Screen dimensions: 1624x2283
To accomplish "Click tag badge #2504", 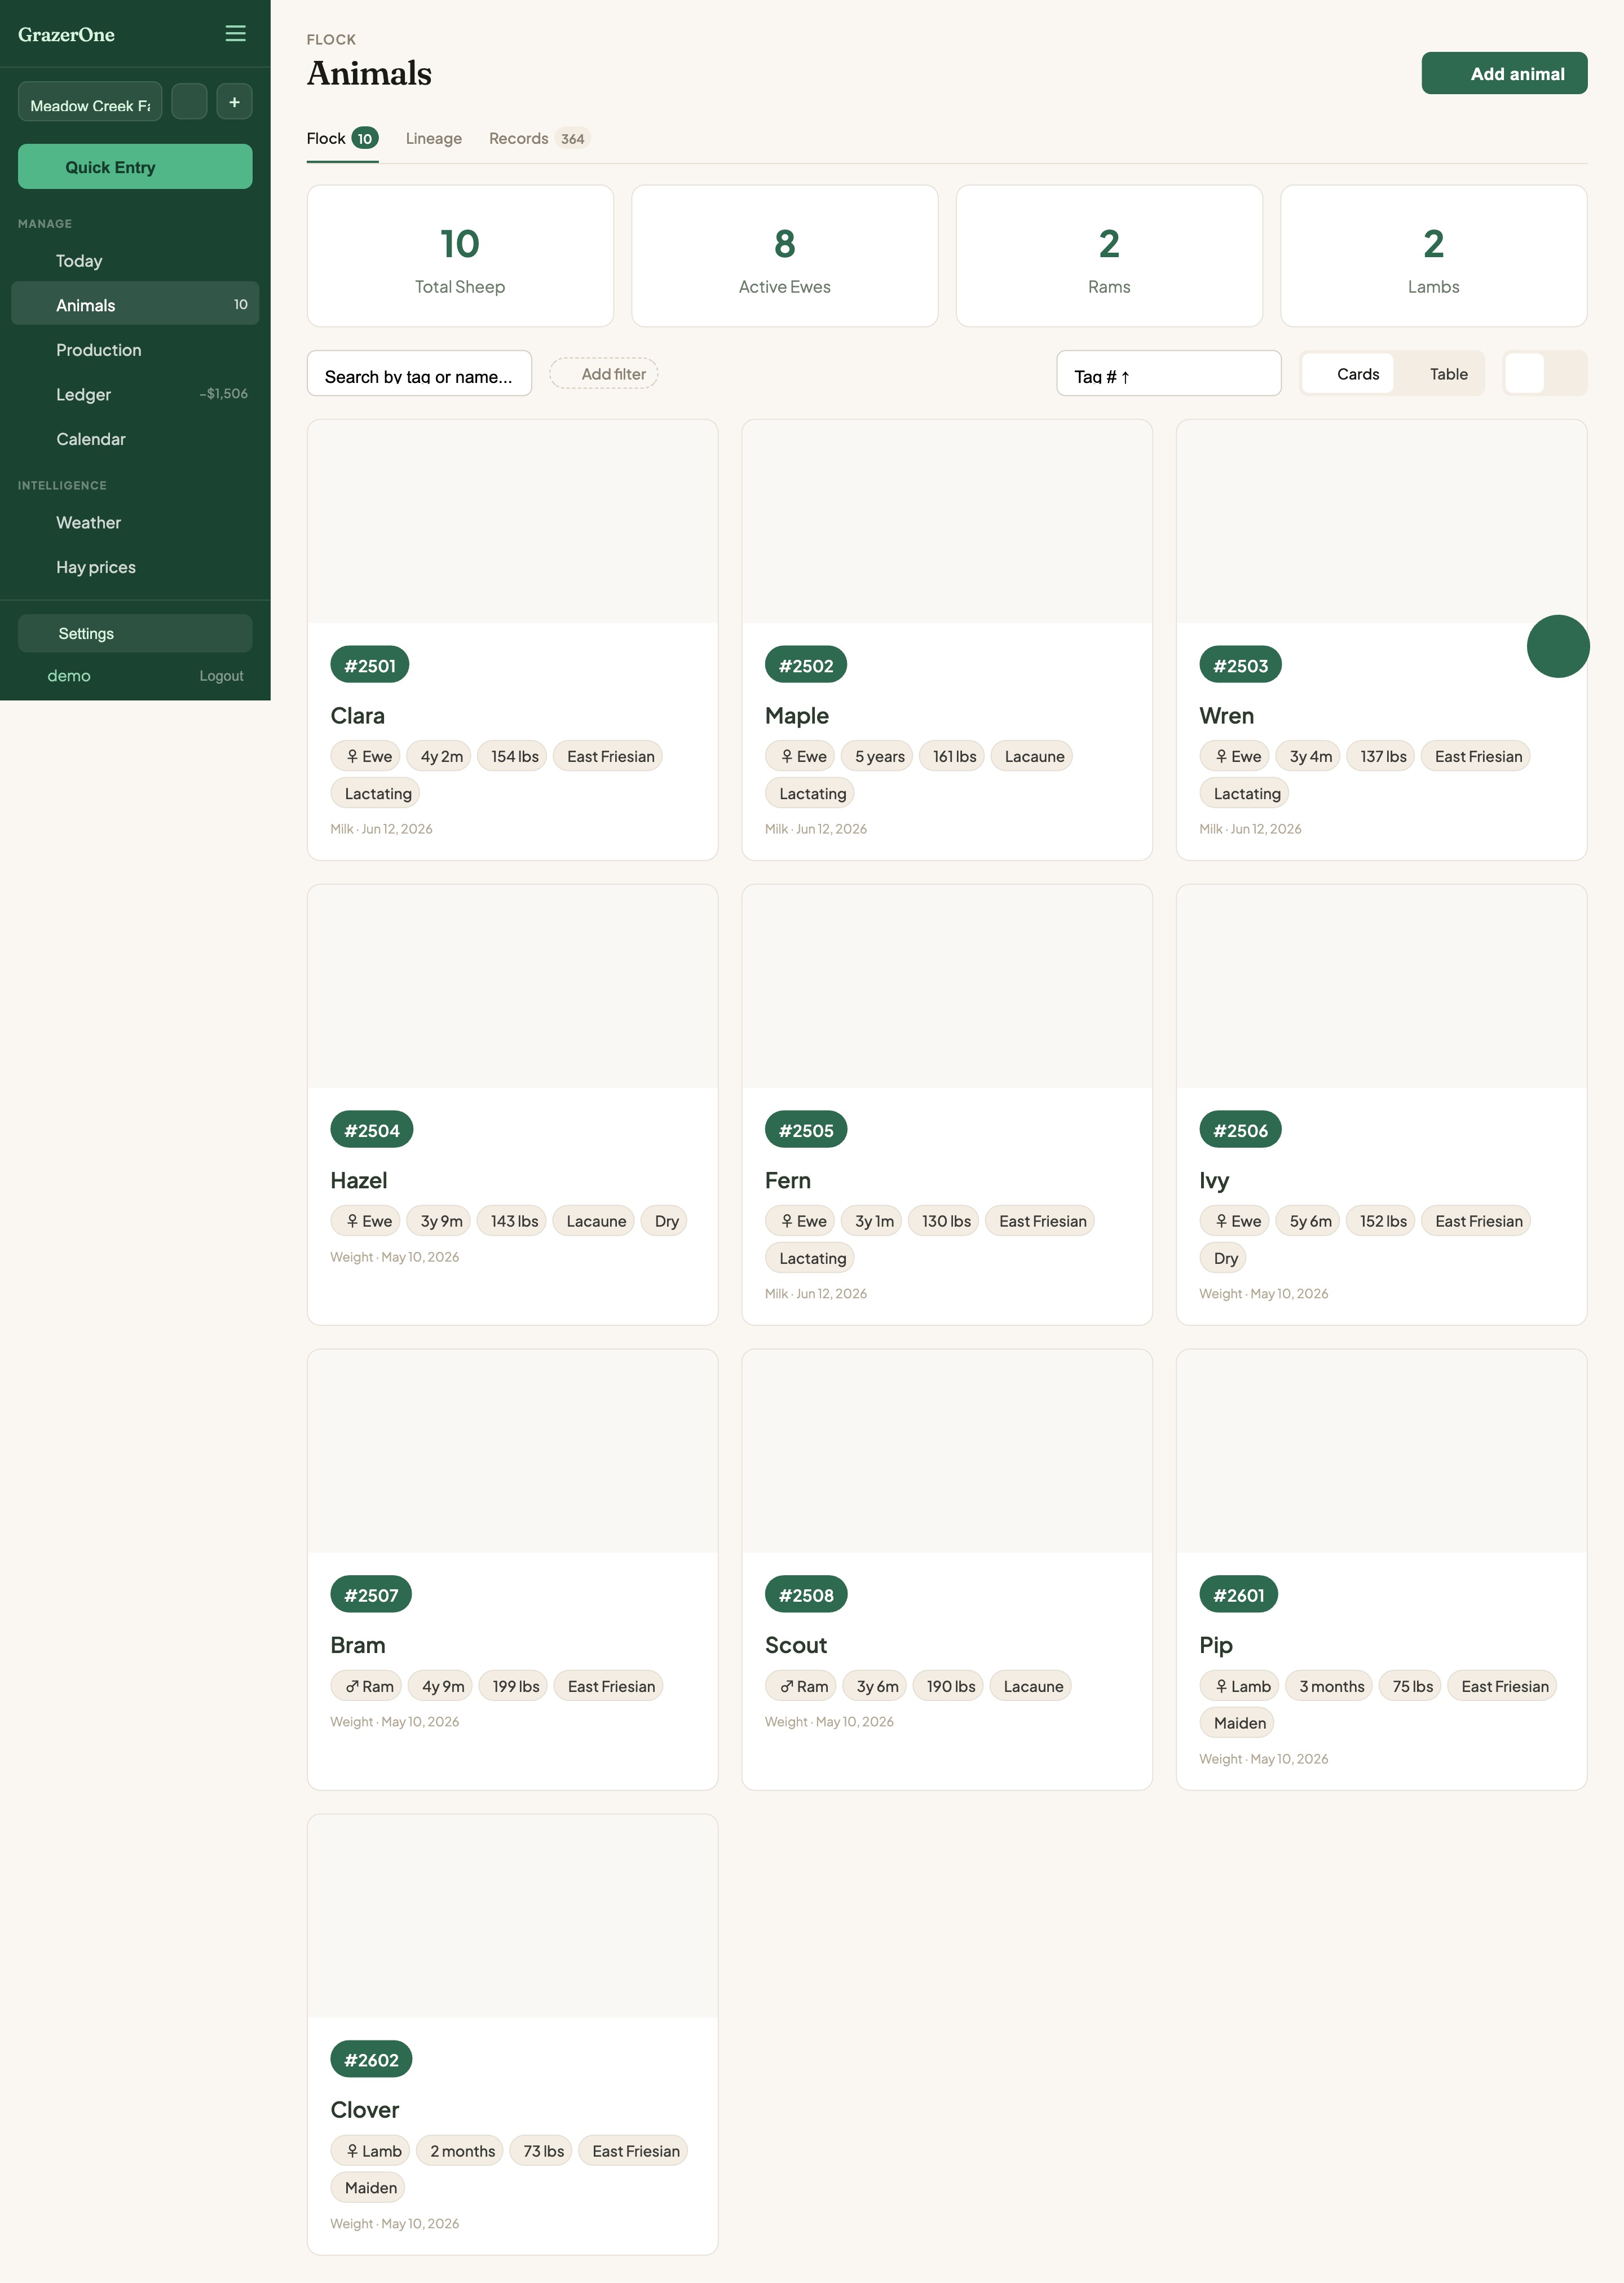I will [x=372, y=1130].
